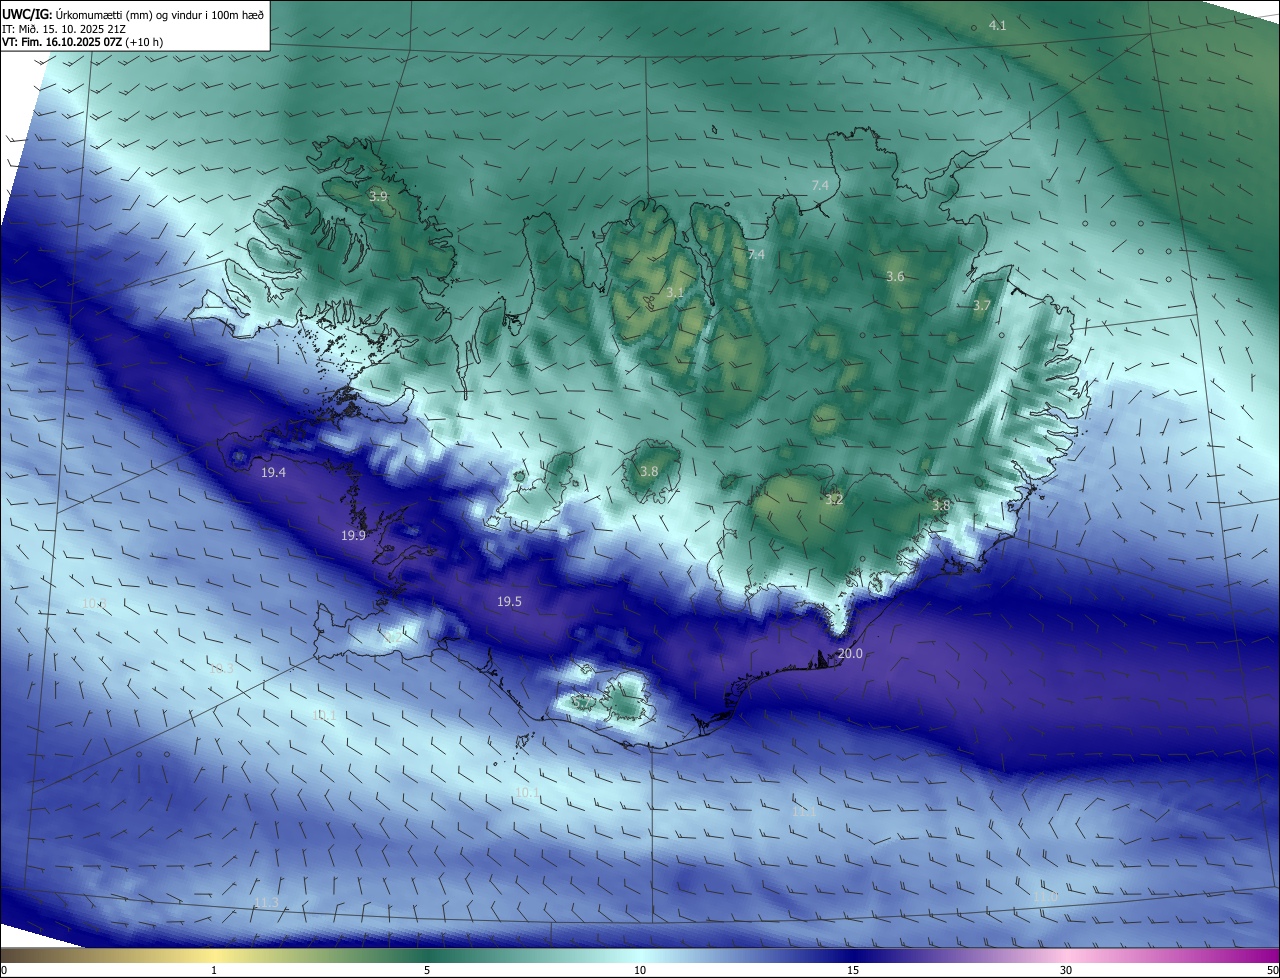Click the 5 tick on the color scale

pos(427,970)
